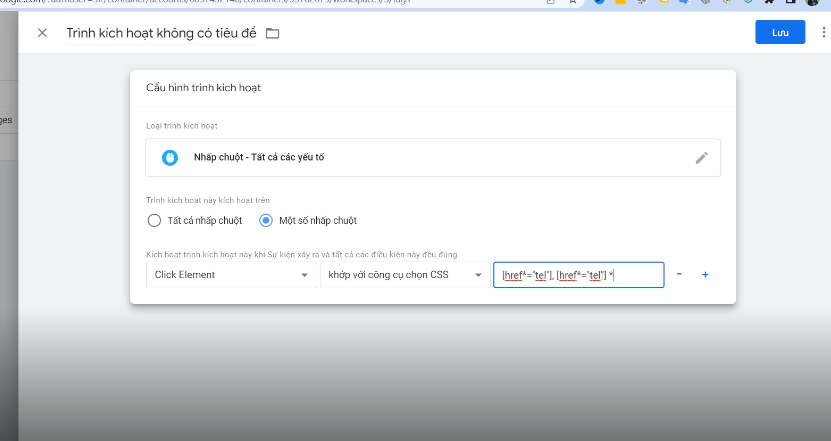Click the 'Cấu hình trình kích hoạt' heading

click(x=204, y=88)
